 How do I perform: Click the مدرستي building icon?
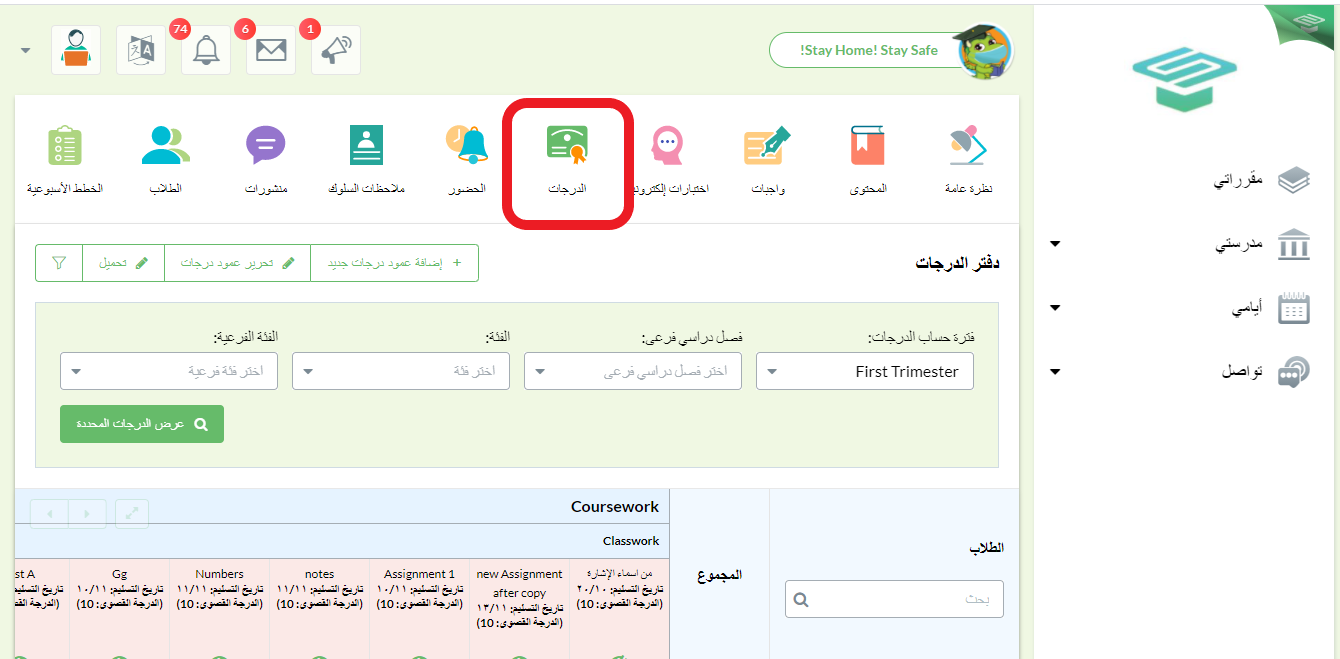(x=1294, y=244)
